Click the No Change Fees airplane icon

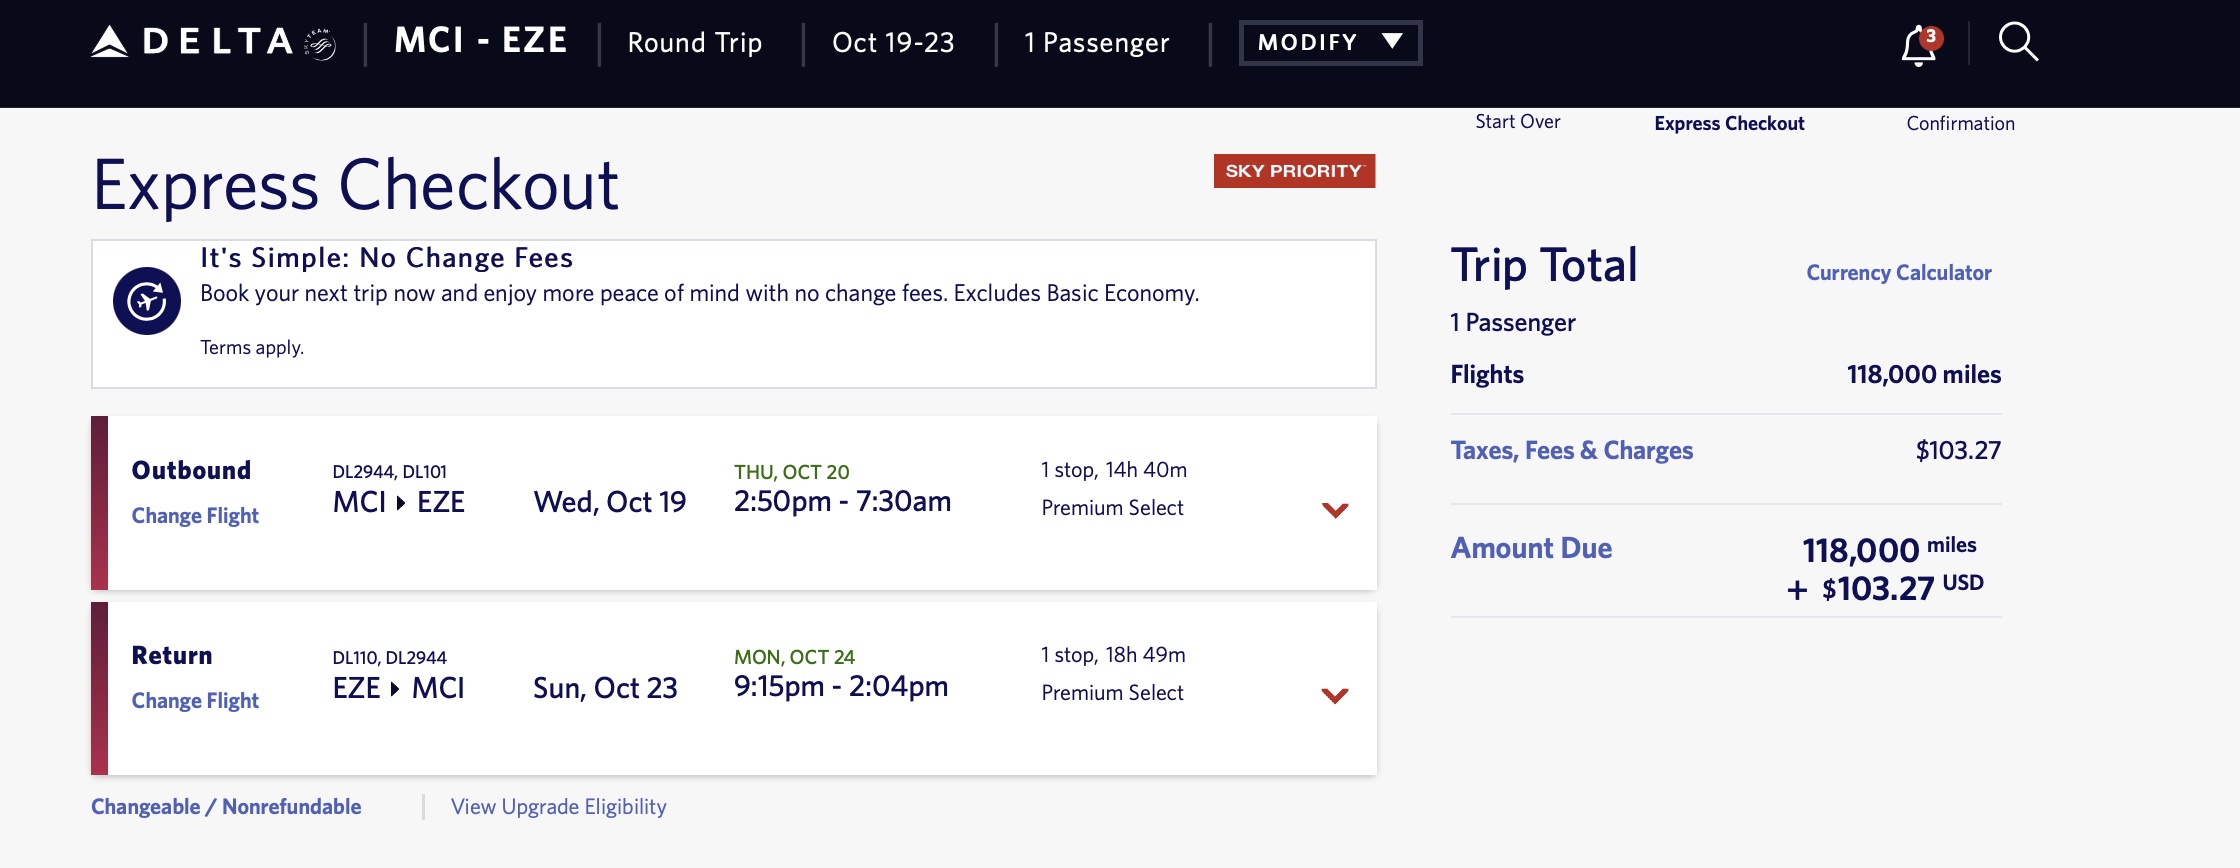point(147,301)
